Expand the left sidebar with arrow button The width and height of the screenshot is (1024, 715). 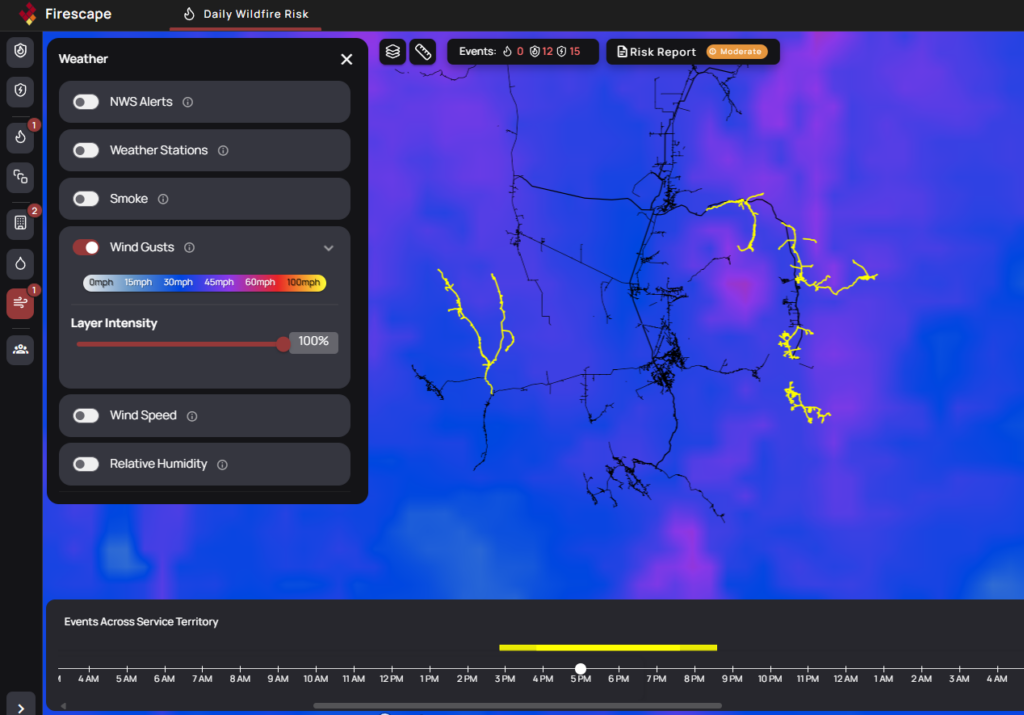pos(20,705)
